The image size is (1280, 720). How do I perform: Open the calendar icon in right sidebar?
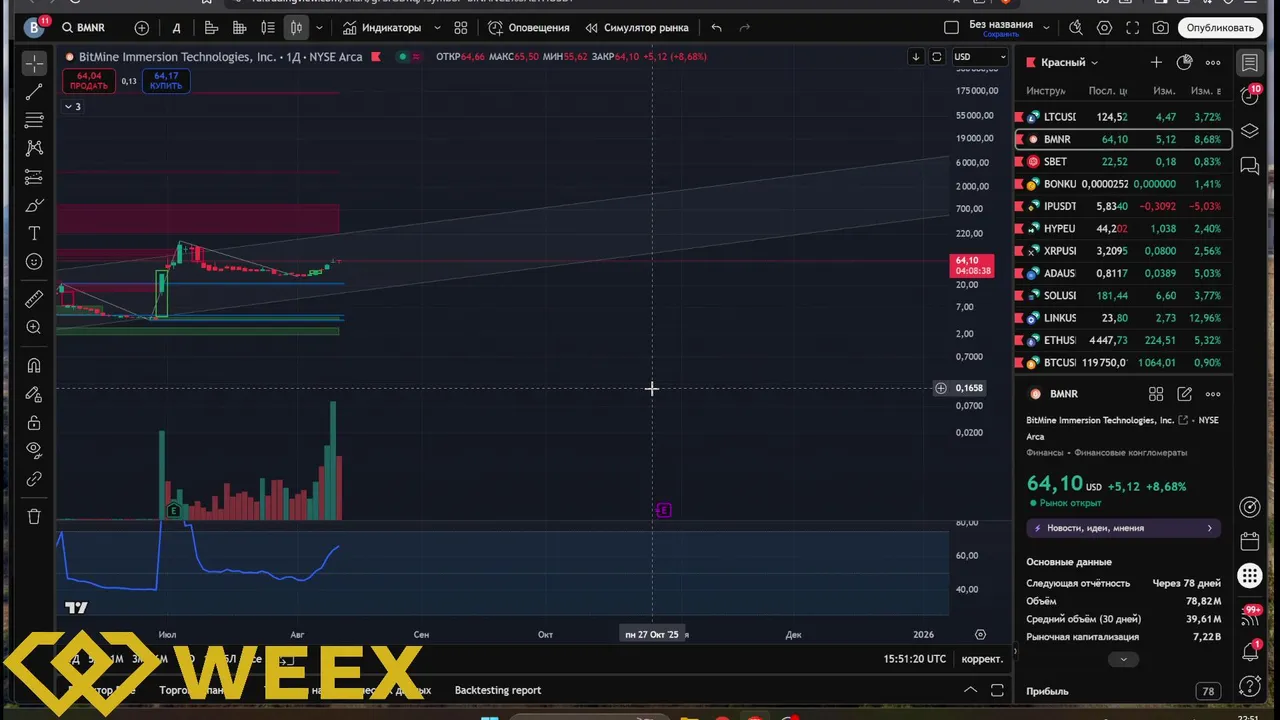click(1250, 541)
